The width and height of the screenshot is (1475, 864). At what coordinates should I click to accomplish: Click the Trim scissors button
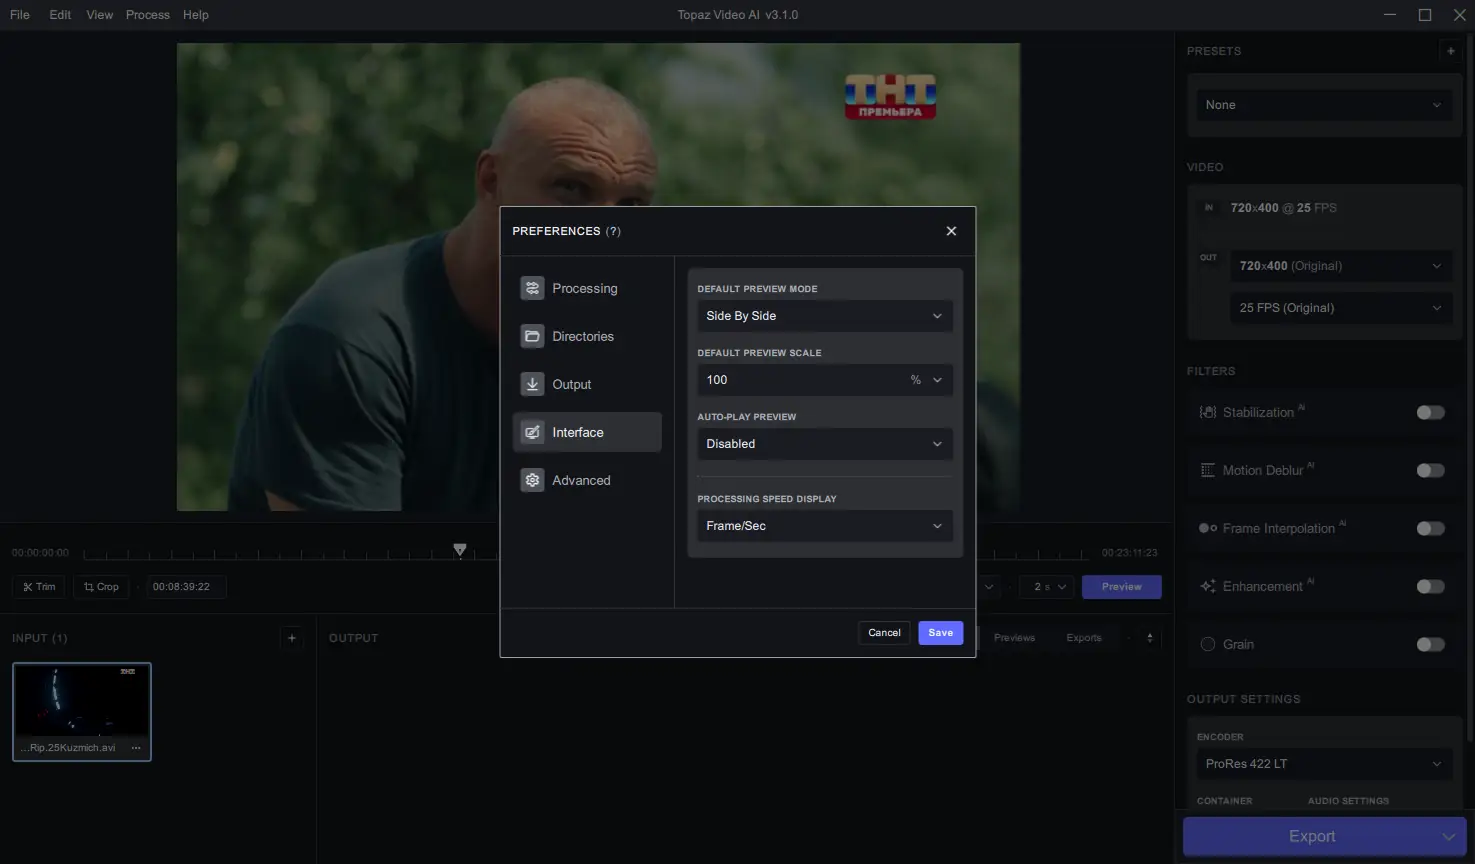[x=39, y=587]
